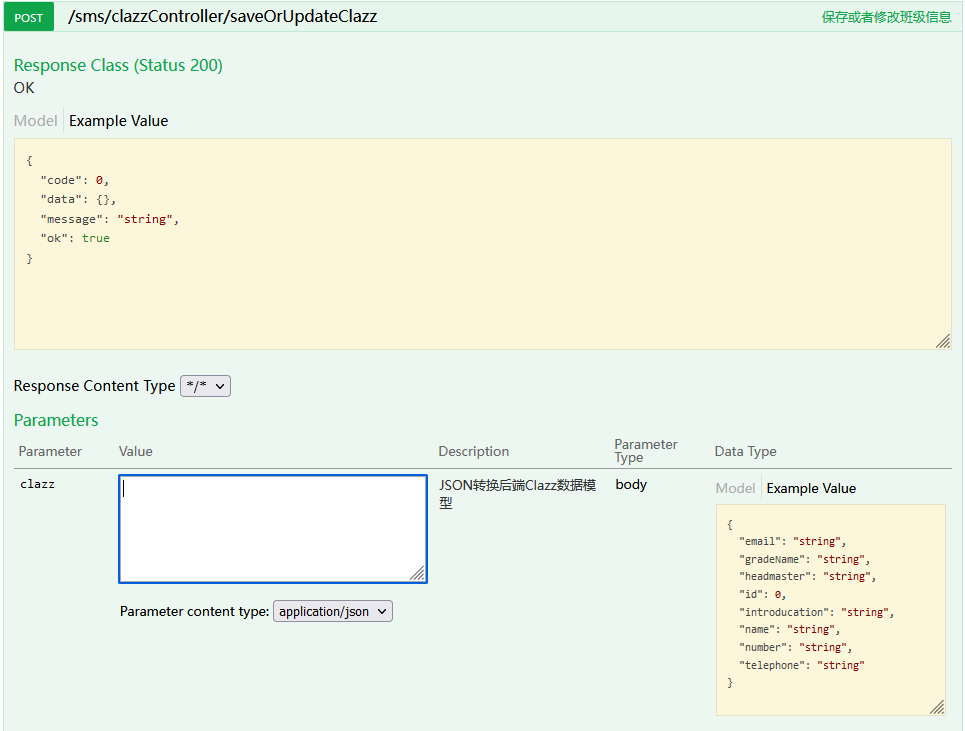The height and width of the screenshot is (731, 965).
Task: Open the Parameter content type application/json dropdown
Action: click(333, 611)
